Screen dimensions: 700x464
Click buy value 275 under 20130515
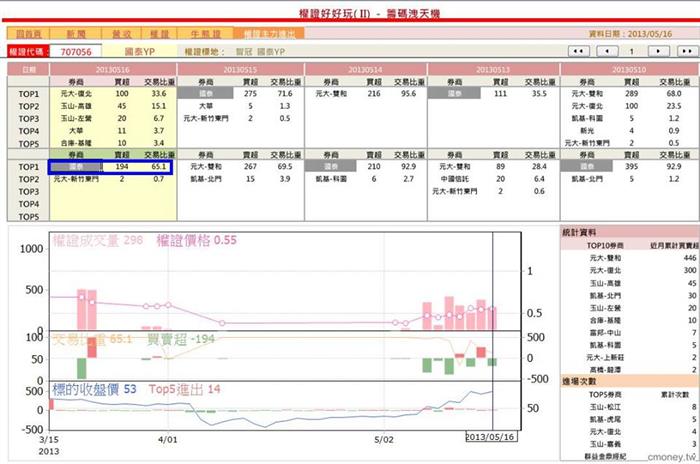click(x=250, y=94)
